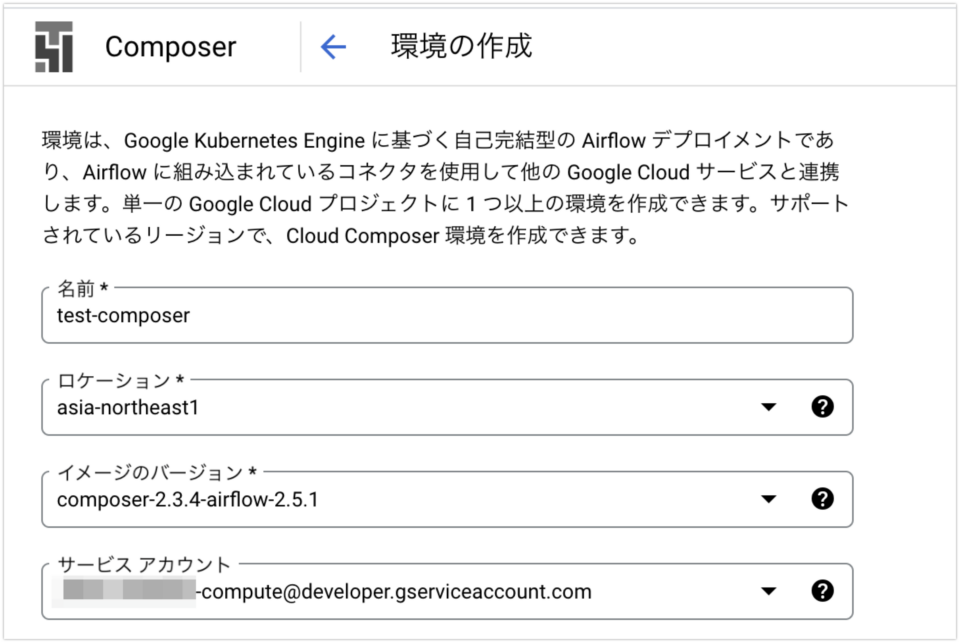Expand the イメージのバージョン dropdown arrow
Screen dimensions: 960x643
(768, 499)
